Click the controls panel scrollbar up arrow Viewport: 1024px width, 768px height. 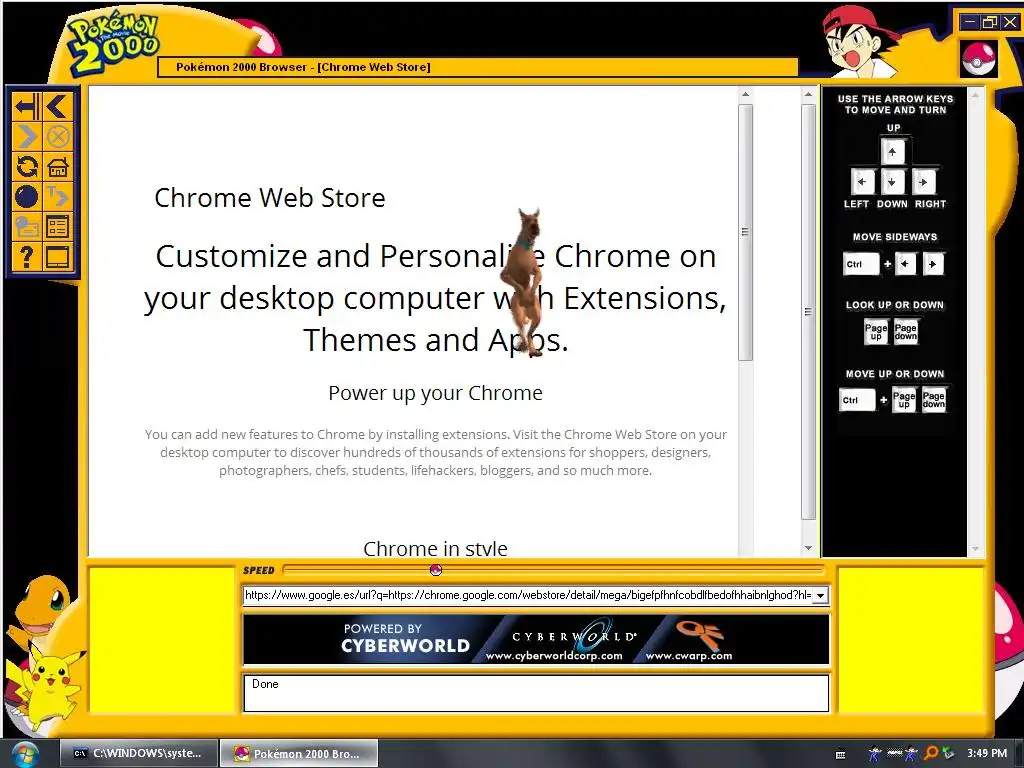975,95
